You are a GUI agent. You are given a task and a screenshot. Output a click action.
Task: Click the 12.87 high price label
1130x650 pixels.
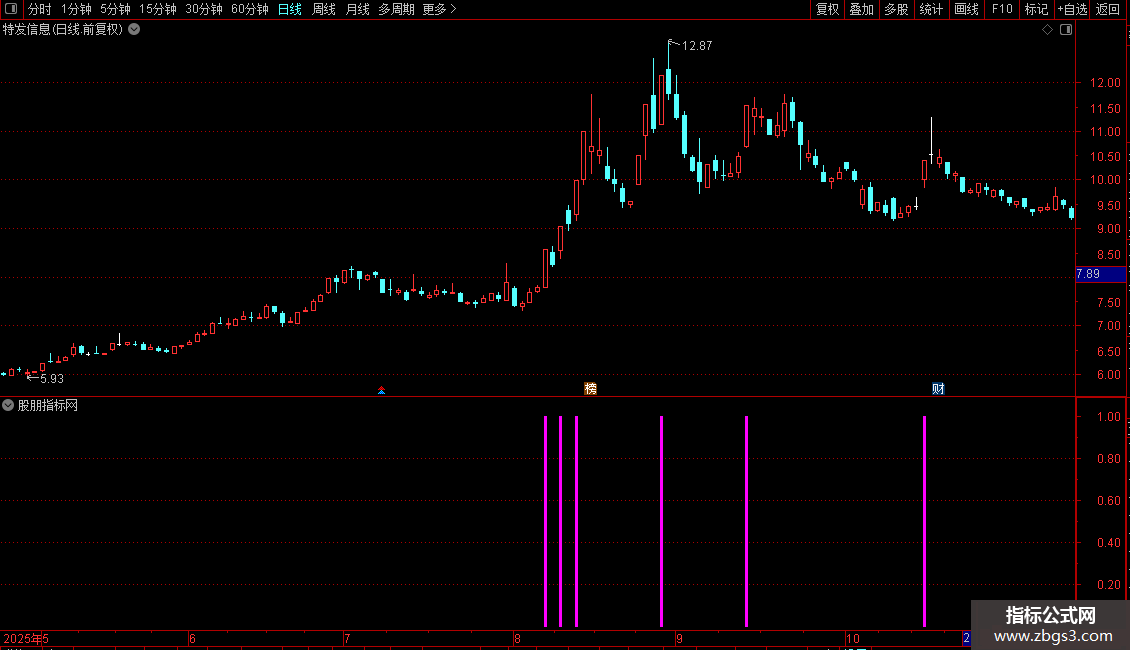[x=696, y=46]
